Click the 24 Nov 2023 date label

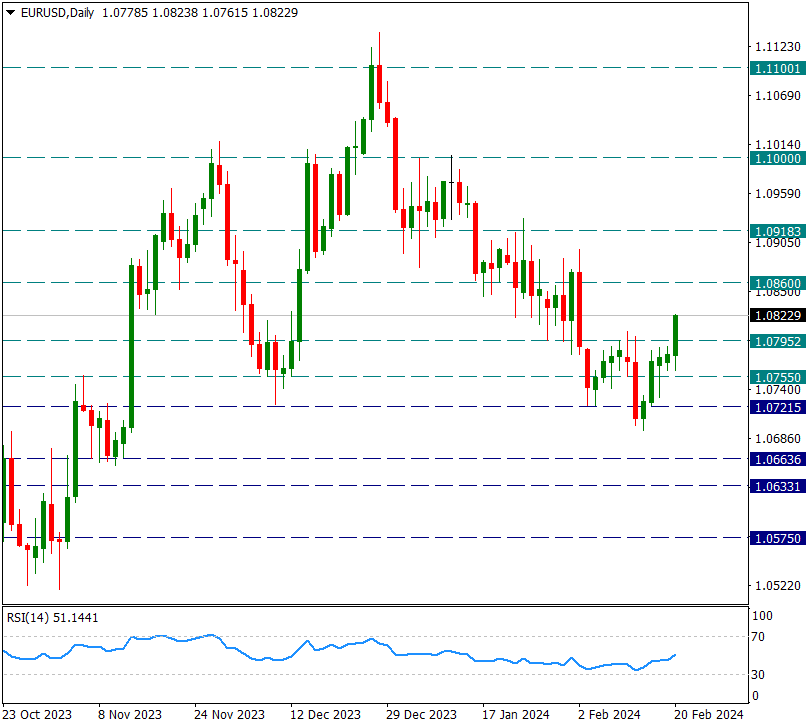click(229, 715)
